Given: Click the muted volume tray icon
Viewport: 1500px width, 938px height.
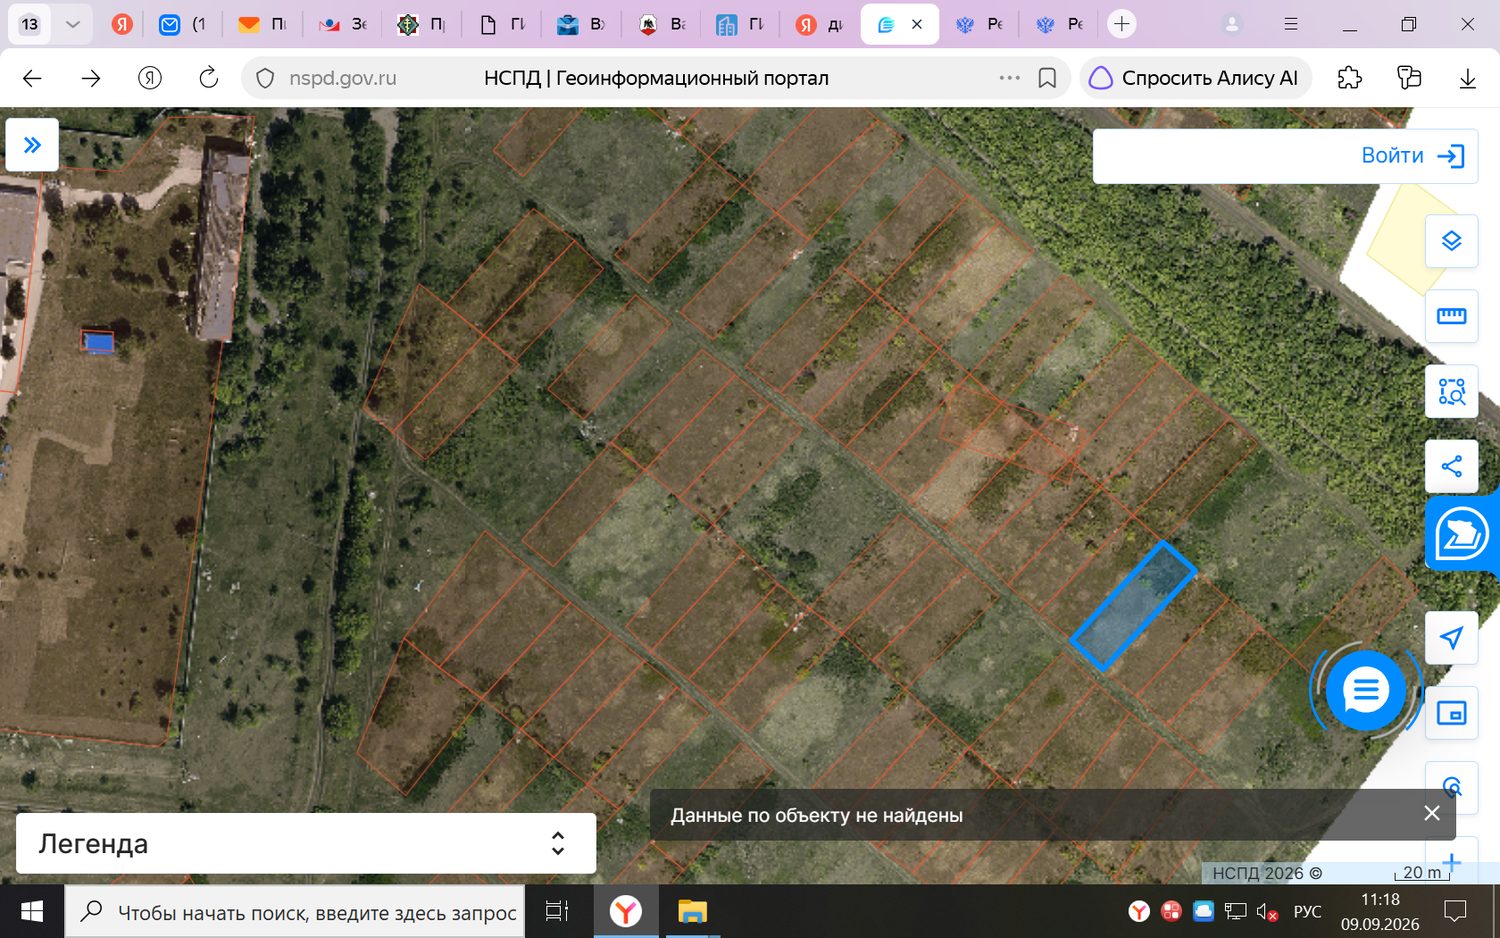Looking at the screenshot, I should pos(1267,911).
